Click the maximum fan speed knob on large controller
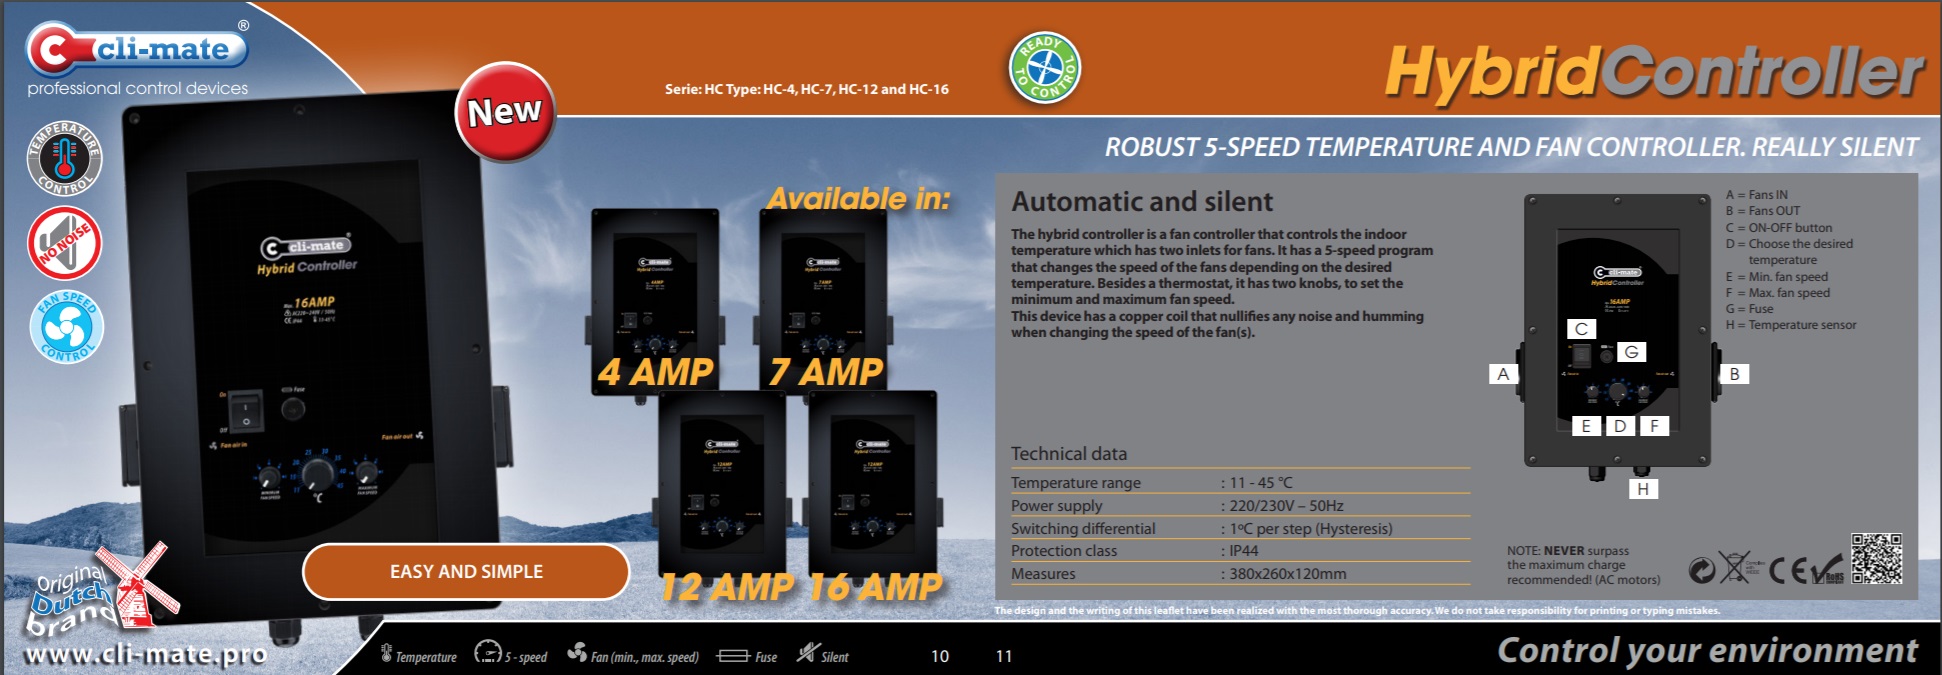 pos(367,470)
